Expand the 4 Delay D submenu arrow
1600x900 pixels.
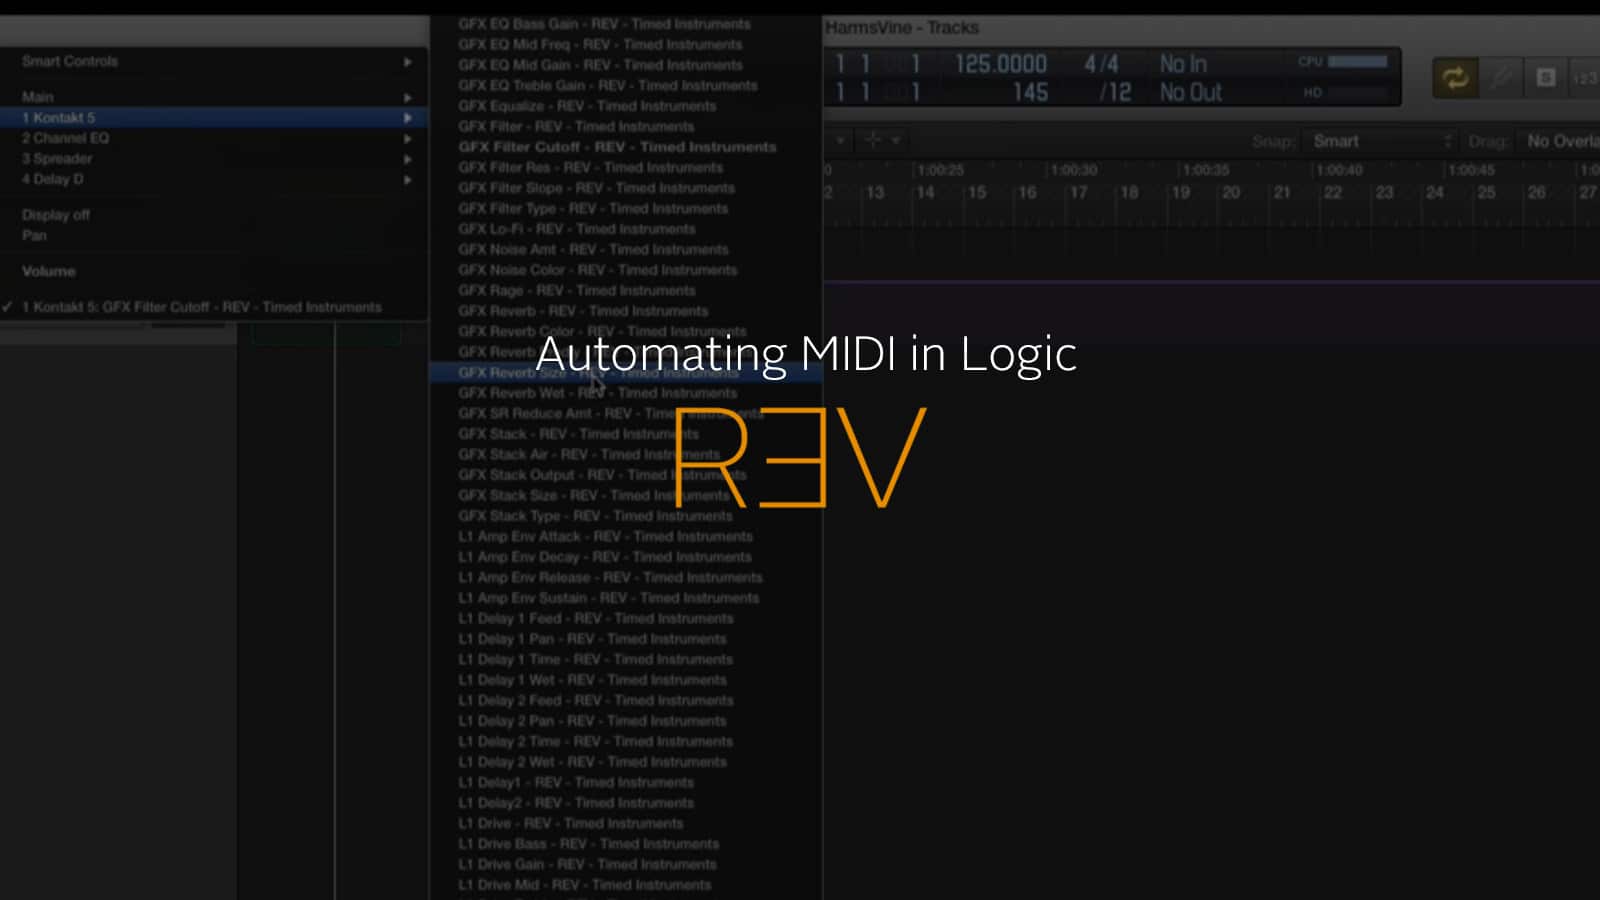pyautogui.click(x=407, y=180)
